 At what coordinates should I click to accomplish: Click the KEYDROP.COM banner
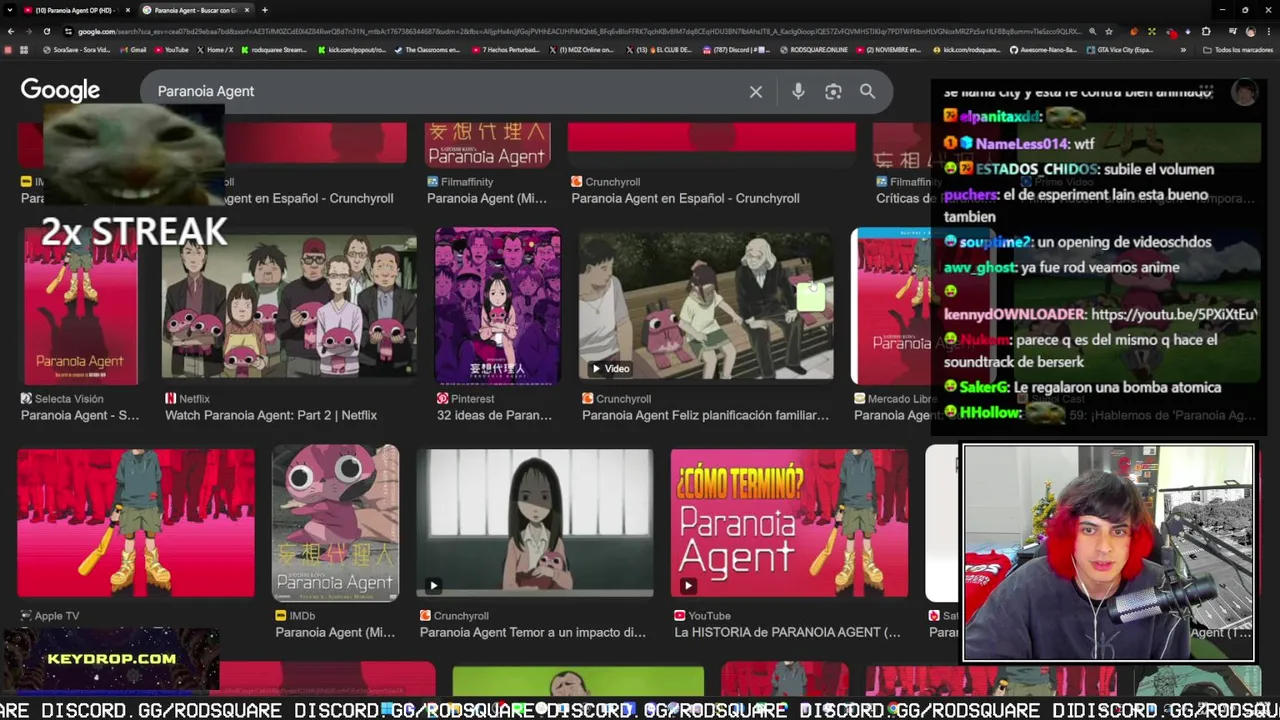click(x=110, y=660)
